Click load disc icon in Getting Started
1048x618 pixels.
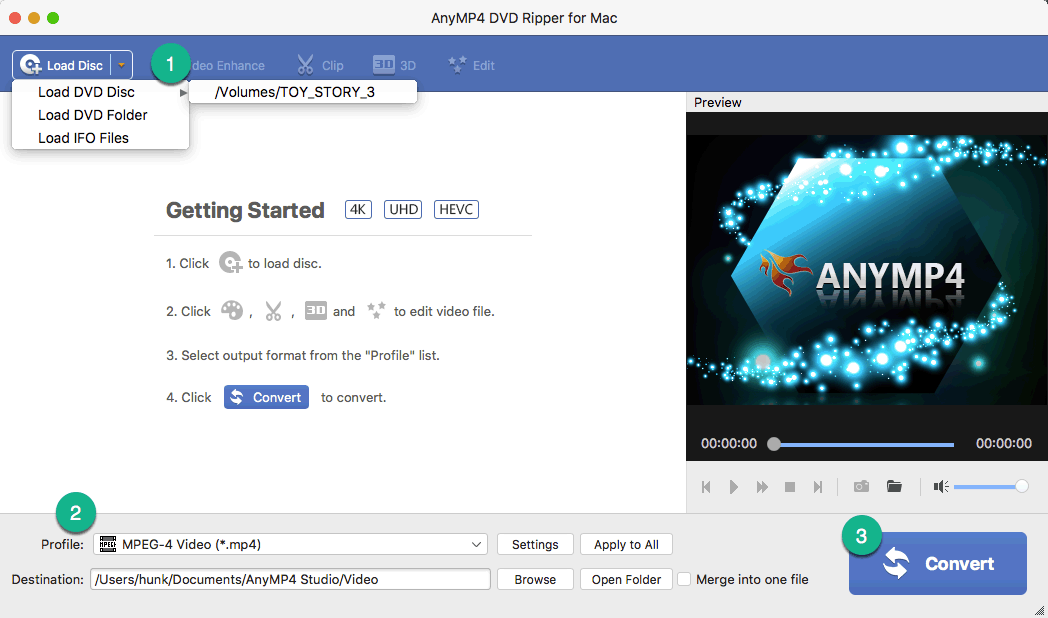point(231,263)
